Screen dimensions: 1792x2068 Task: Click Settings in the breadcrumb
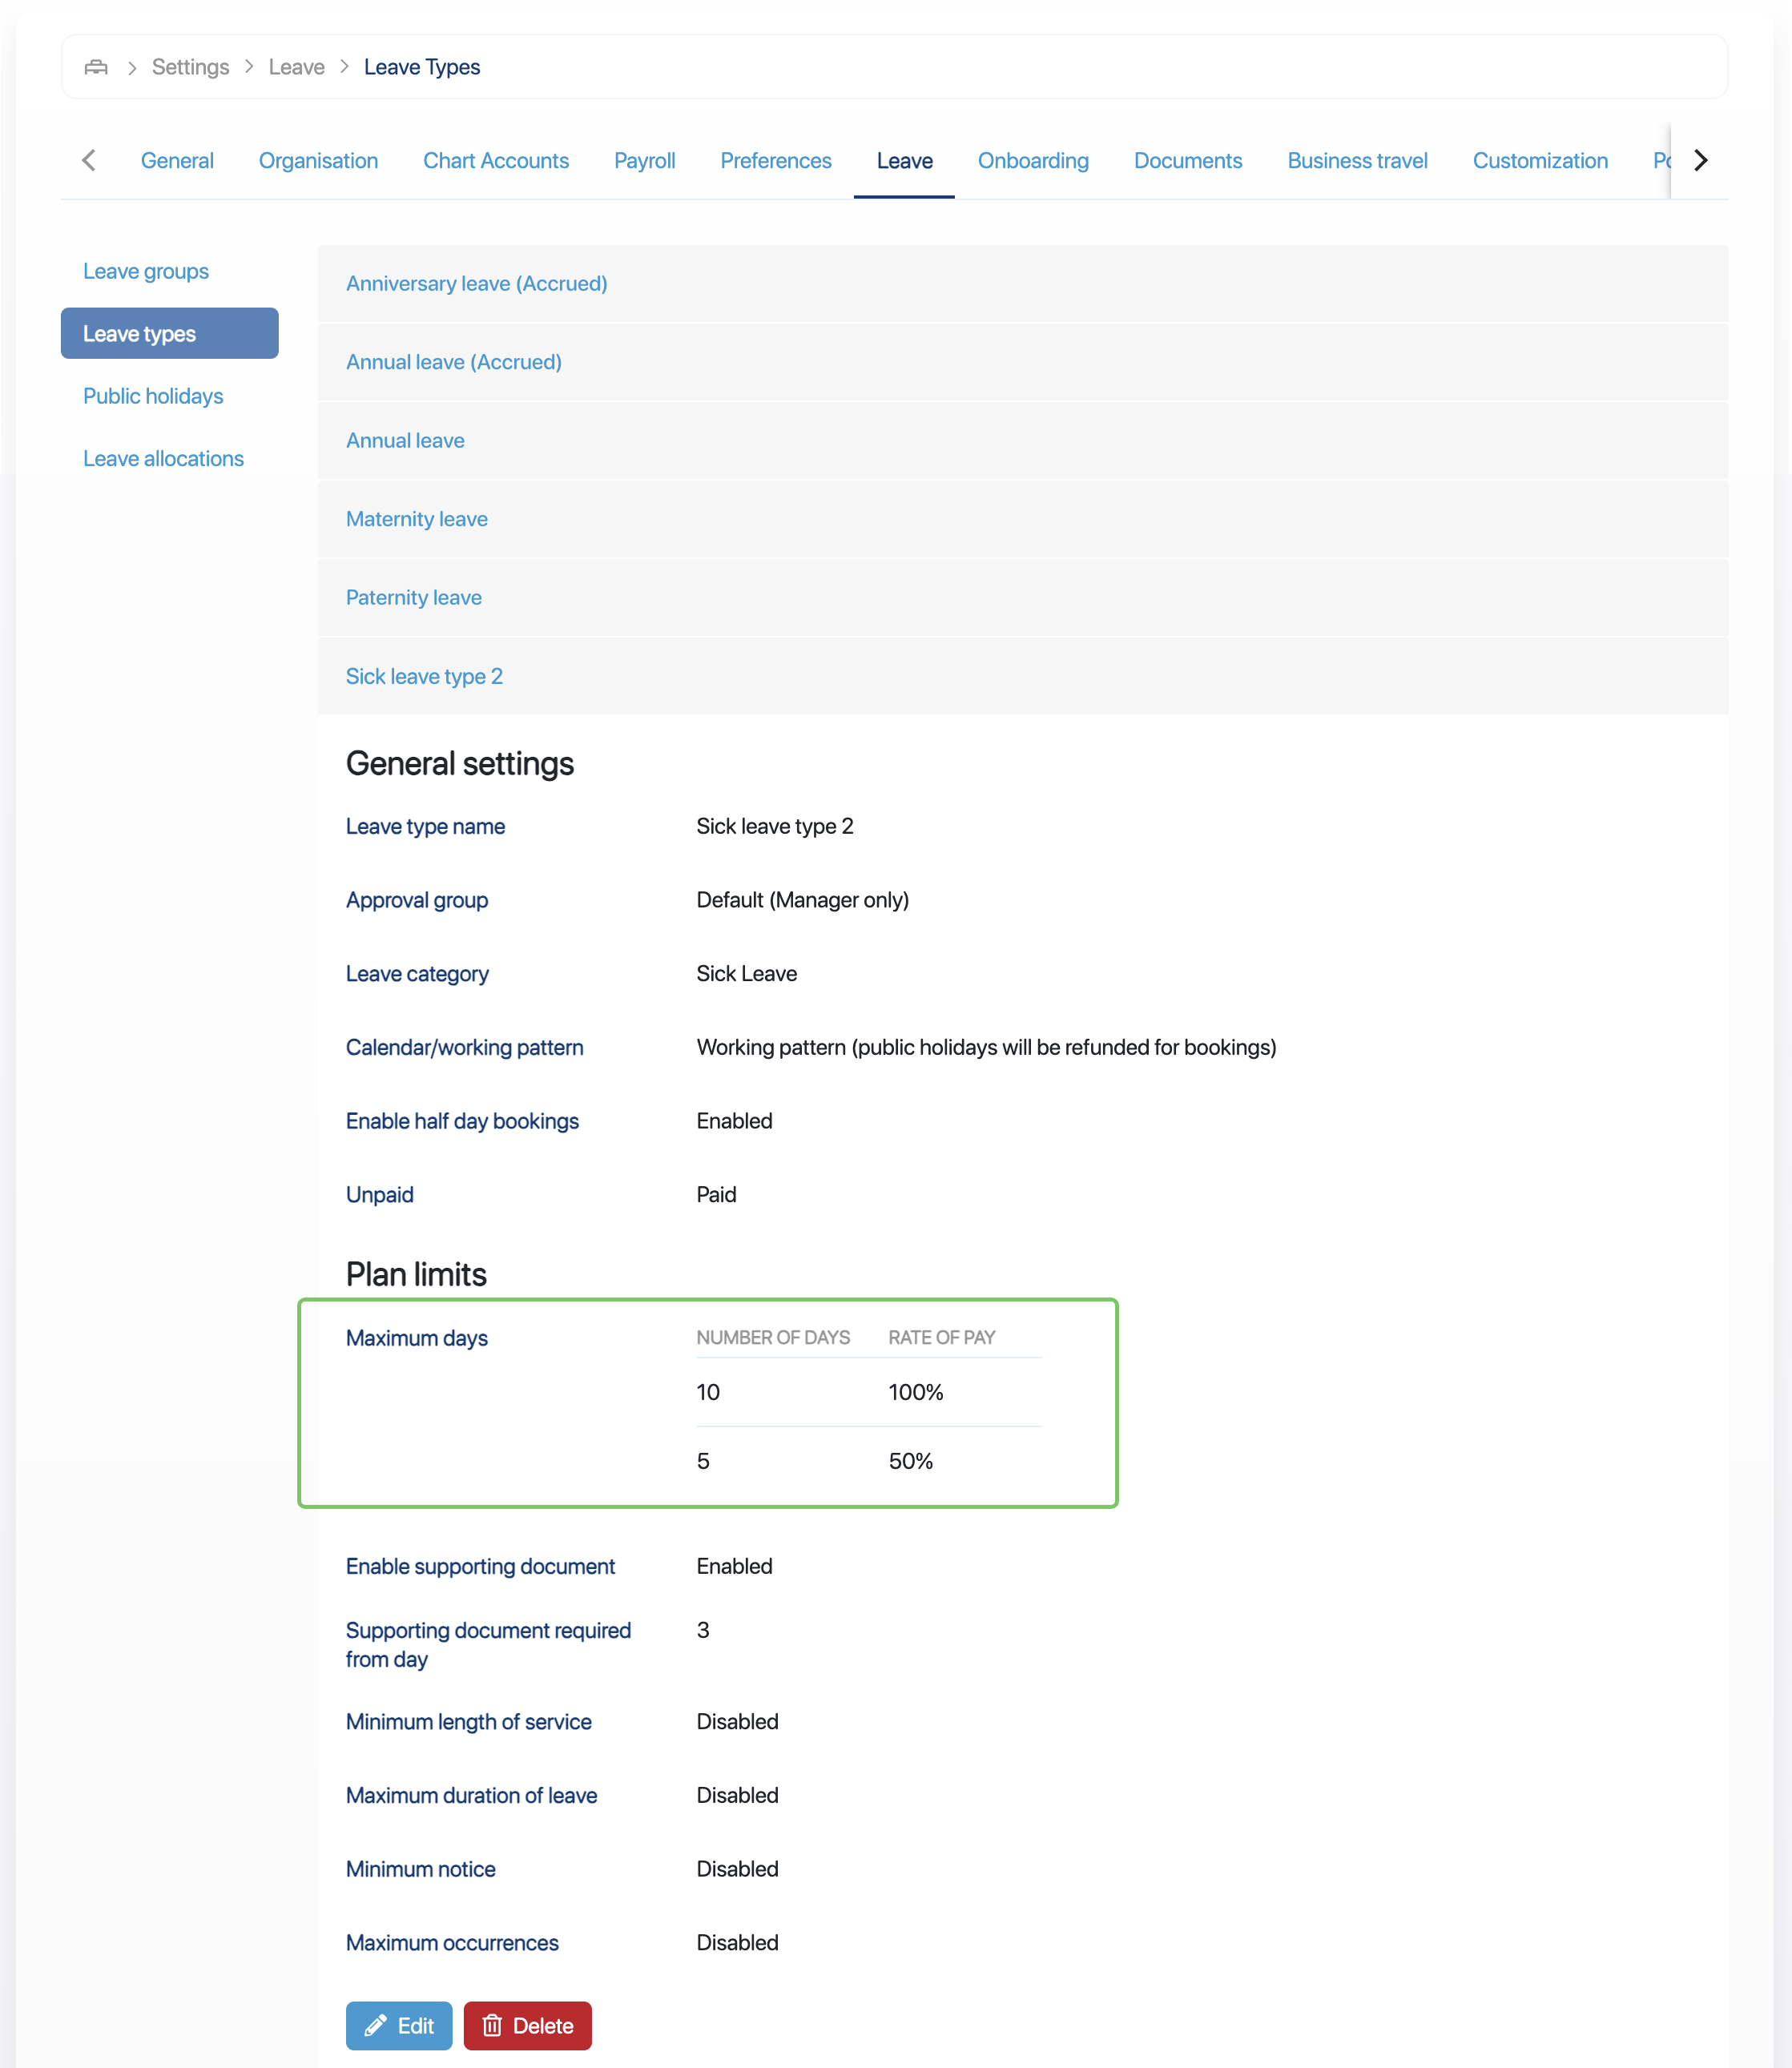[x=190, y=67]
